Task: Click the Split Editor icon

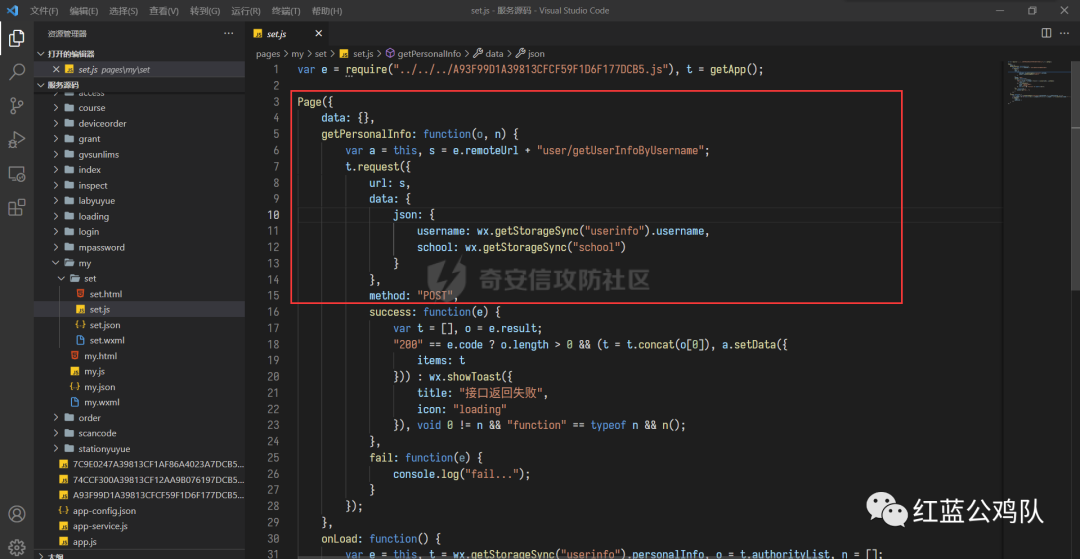Action: pyautogui.click(x=1046, y=33)
